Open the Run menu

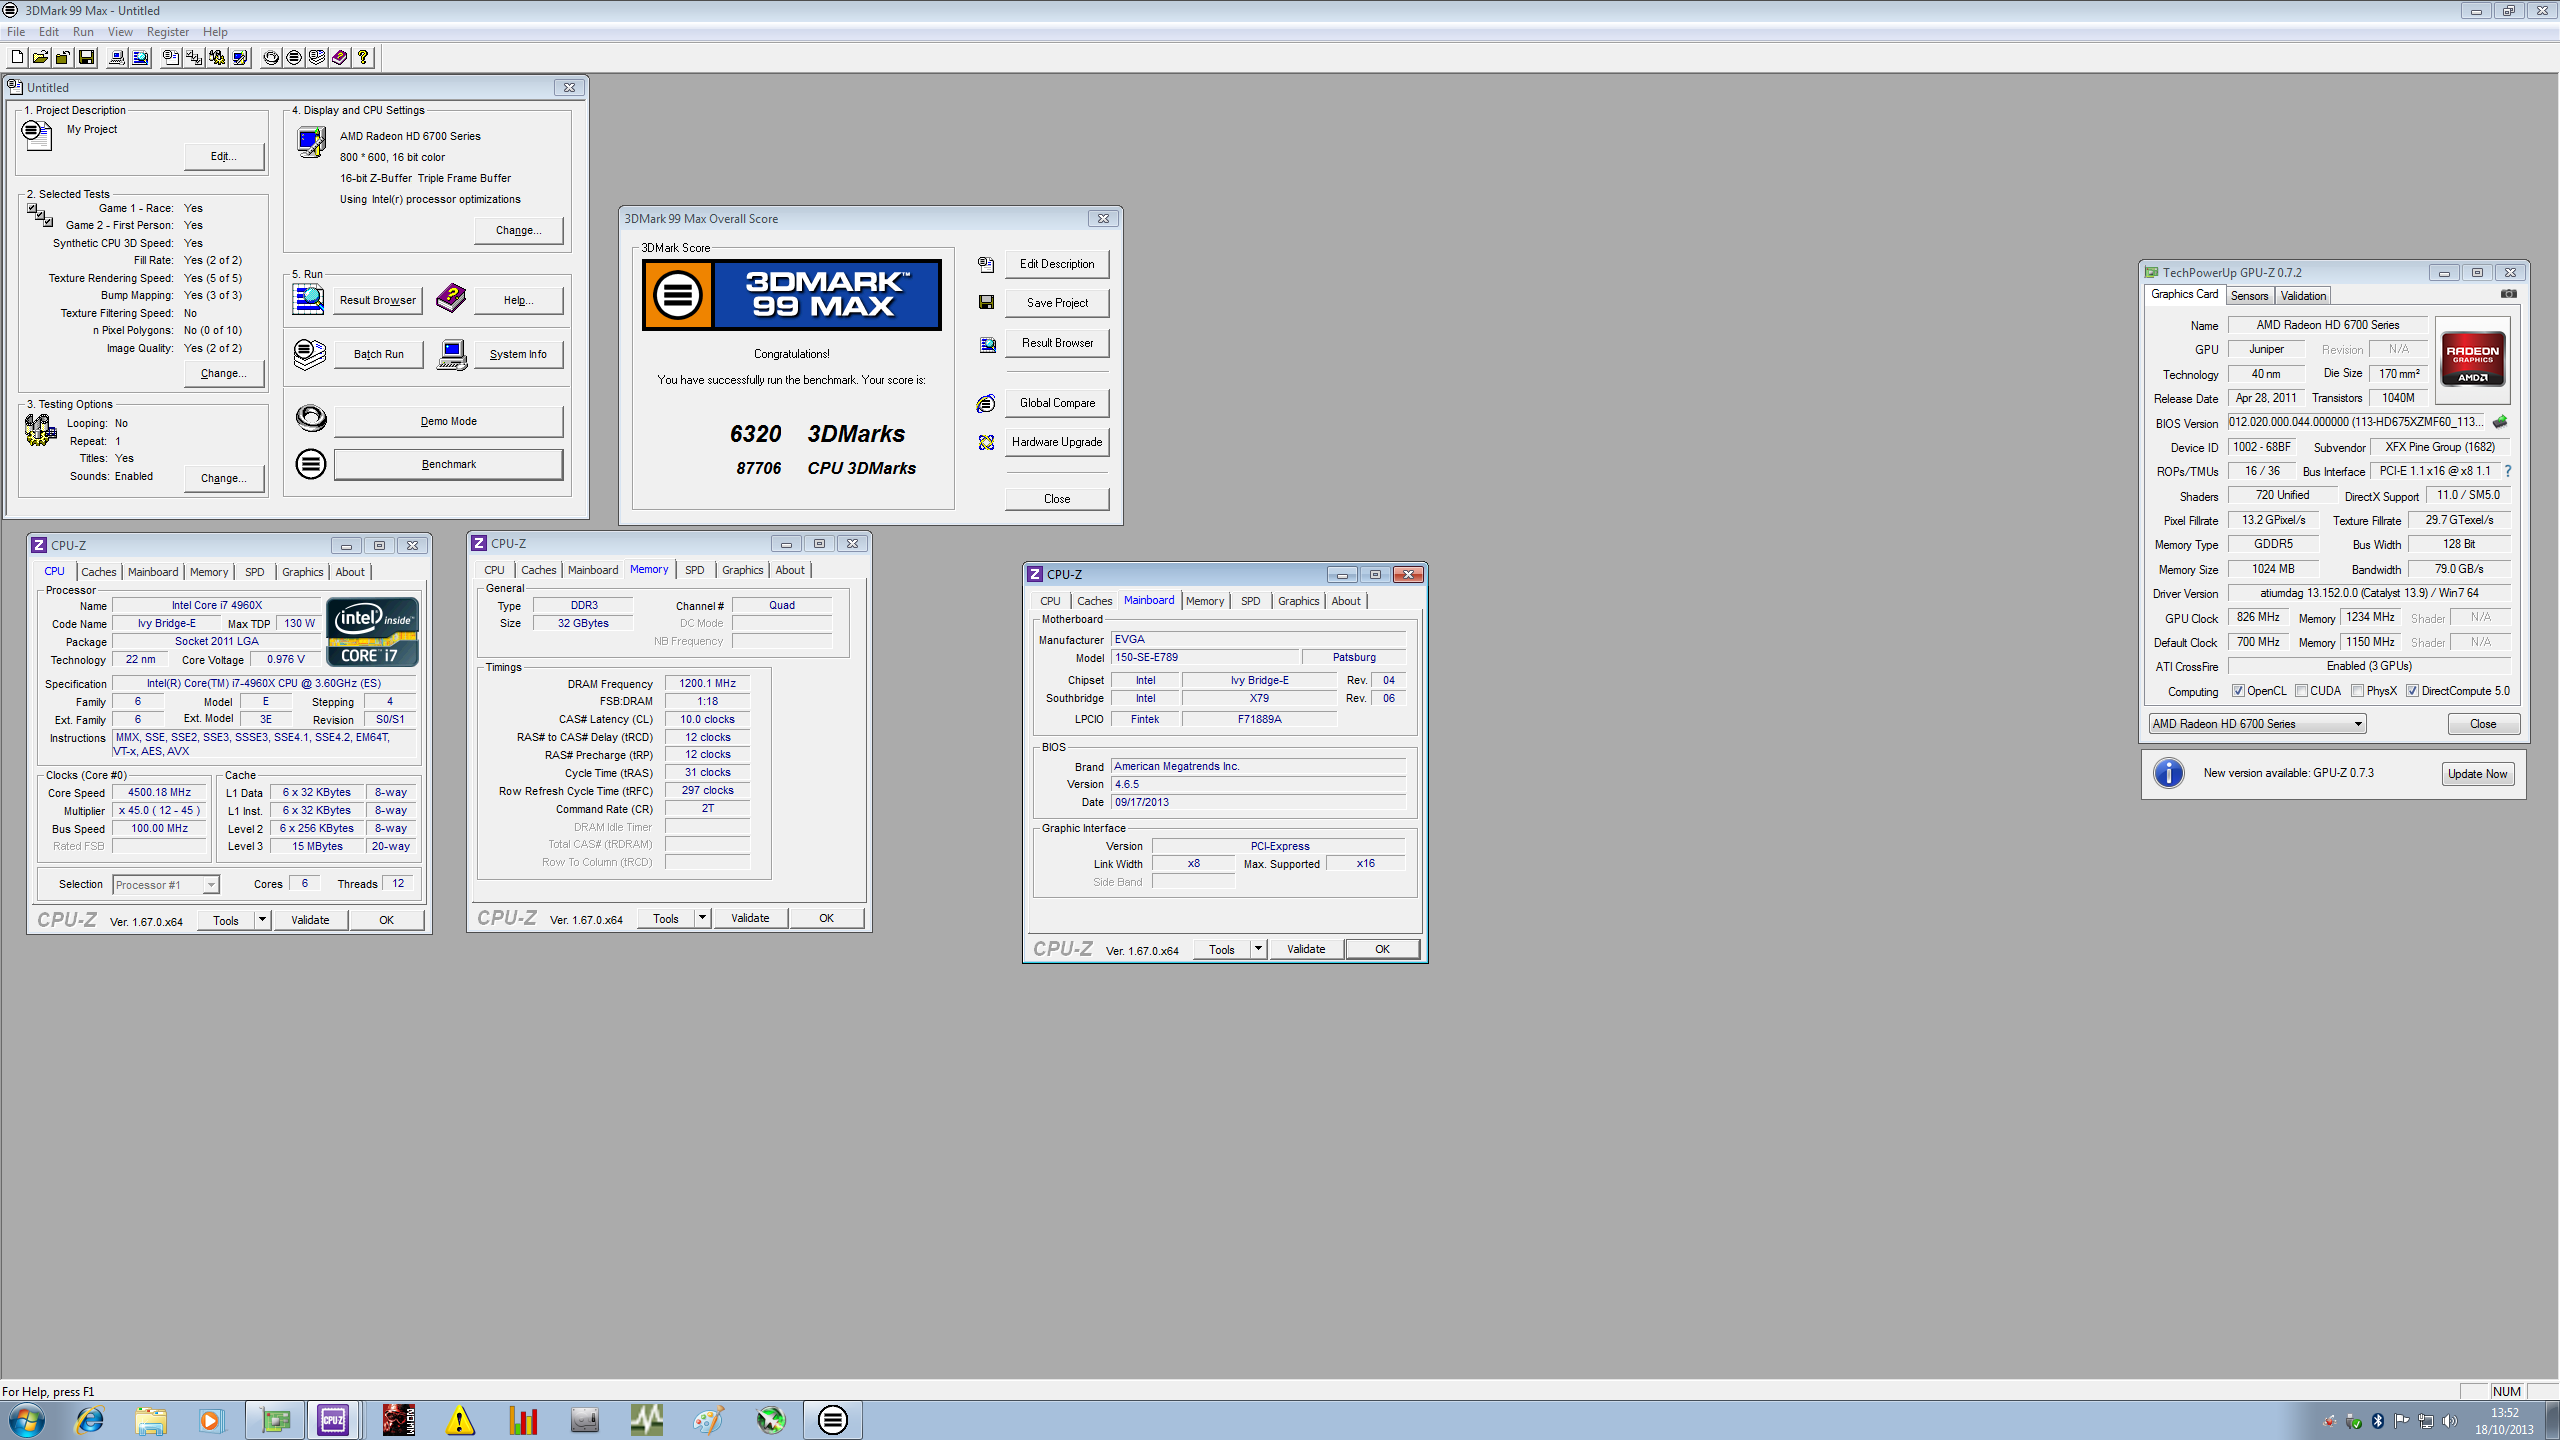pos(83,32)
